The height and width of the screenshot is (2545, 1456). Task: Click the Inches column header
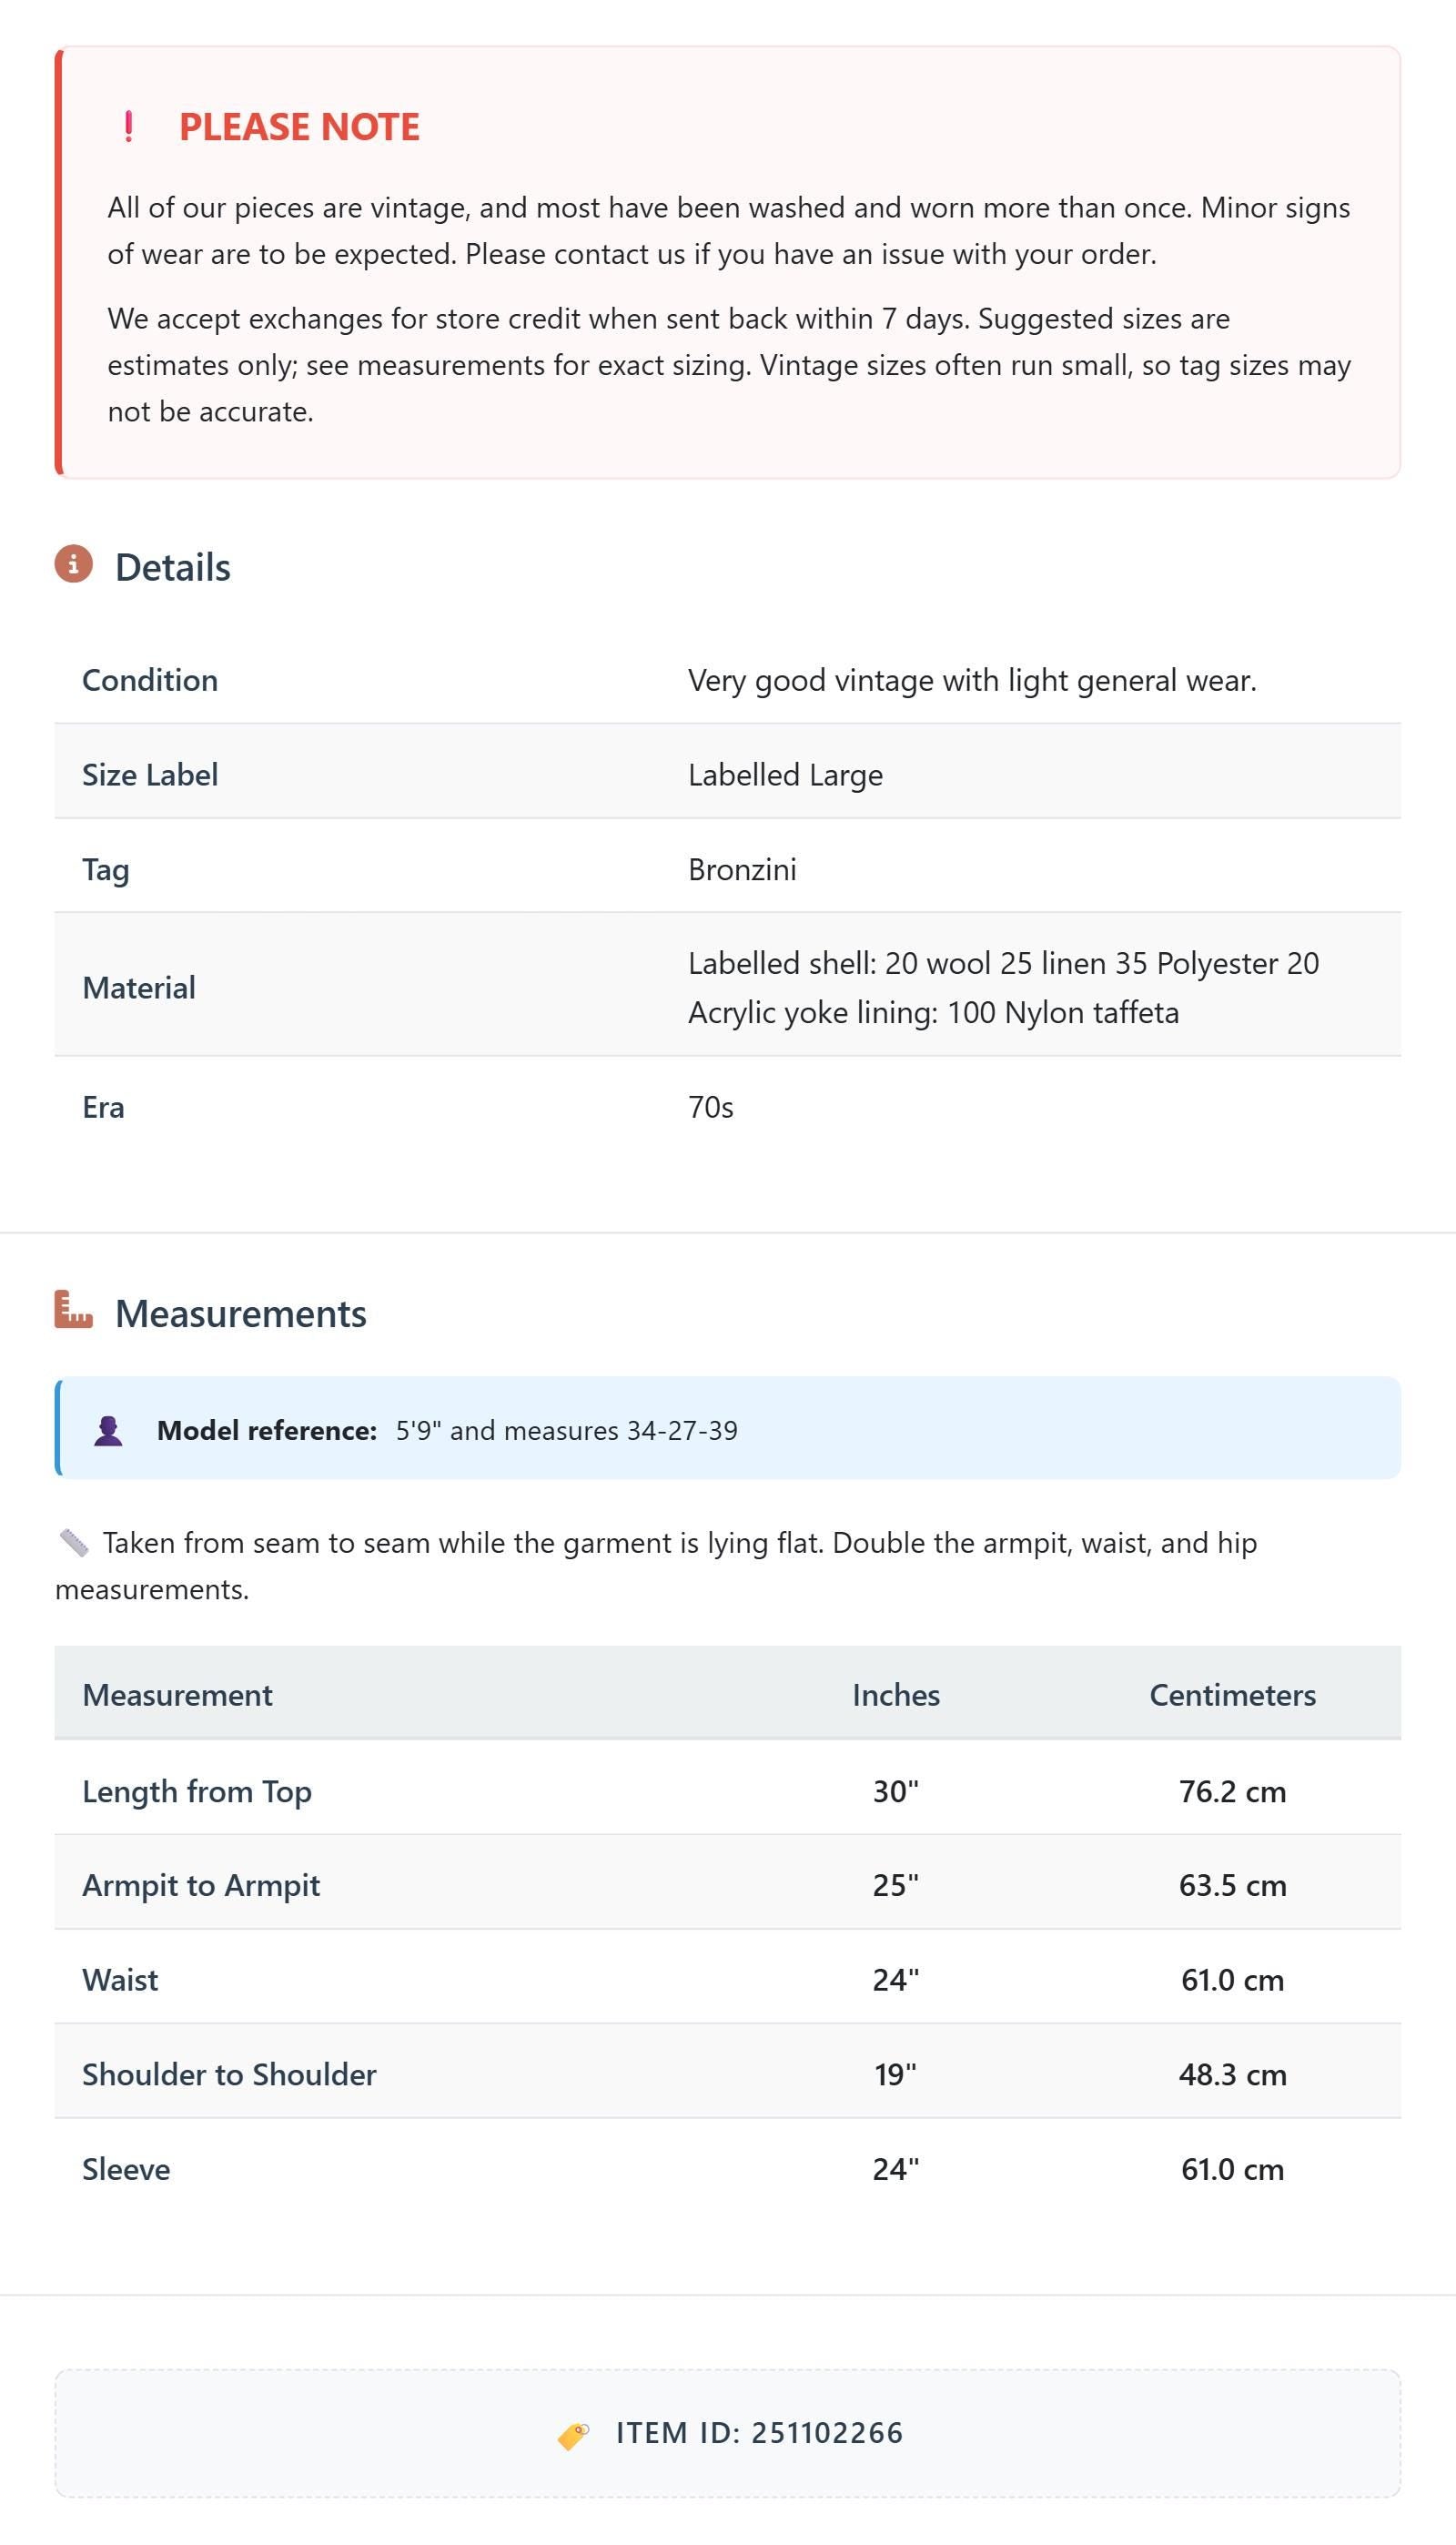(896, 1695)
